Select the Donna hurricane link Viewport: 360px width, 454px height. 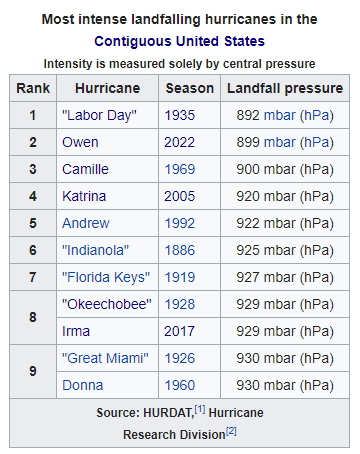(x=83, y=385)
